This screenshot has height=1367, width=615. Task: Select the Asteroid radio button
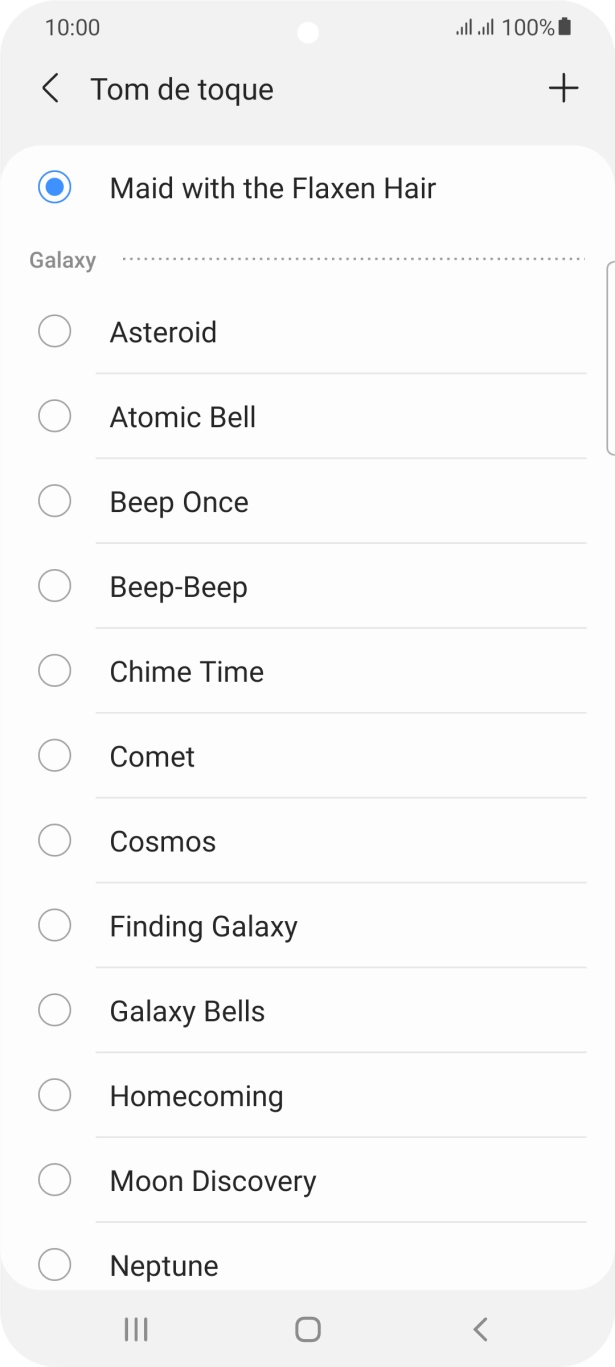(54, 331)
